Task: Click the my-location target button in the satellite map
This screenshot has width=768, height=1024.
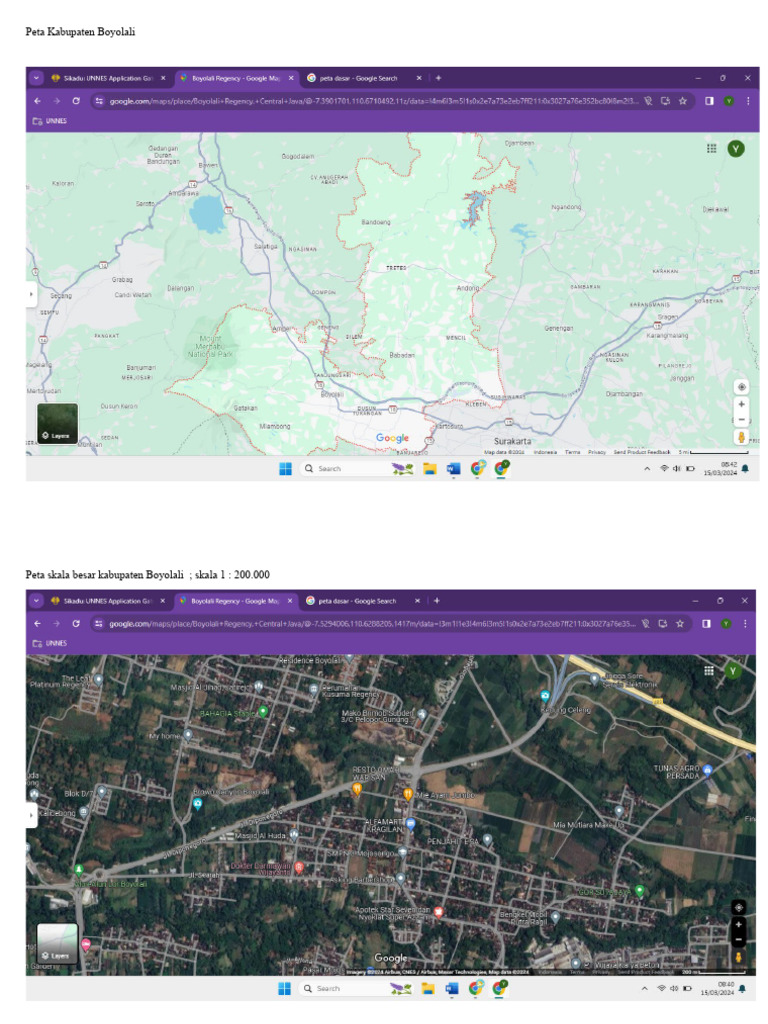Action: coord(739,907)
